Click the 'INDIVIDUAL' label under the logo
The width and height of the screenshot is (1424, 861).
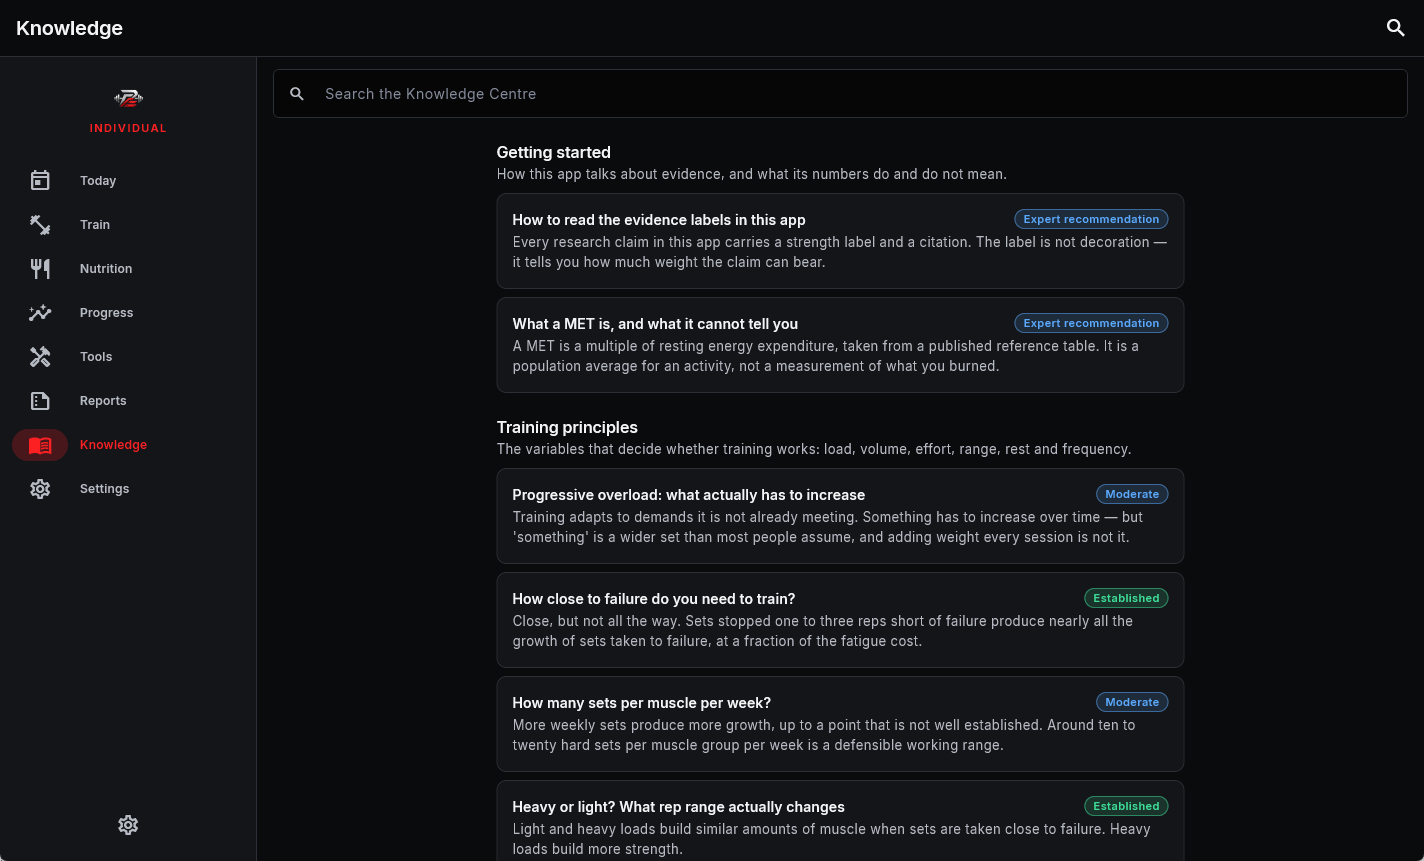pos(128,128)
